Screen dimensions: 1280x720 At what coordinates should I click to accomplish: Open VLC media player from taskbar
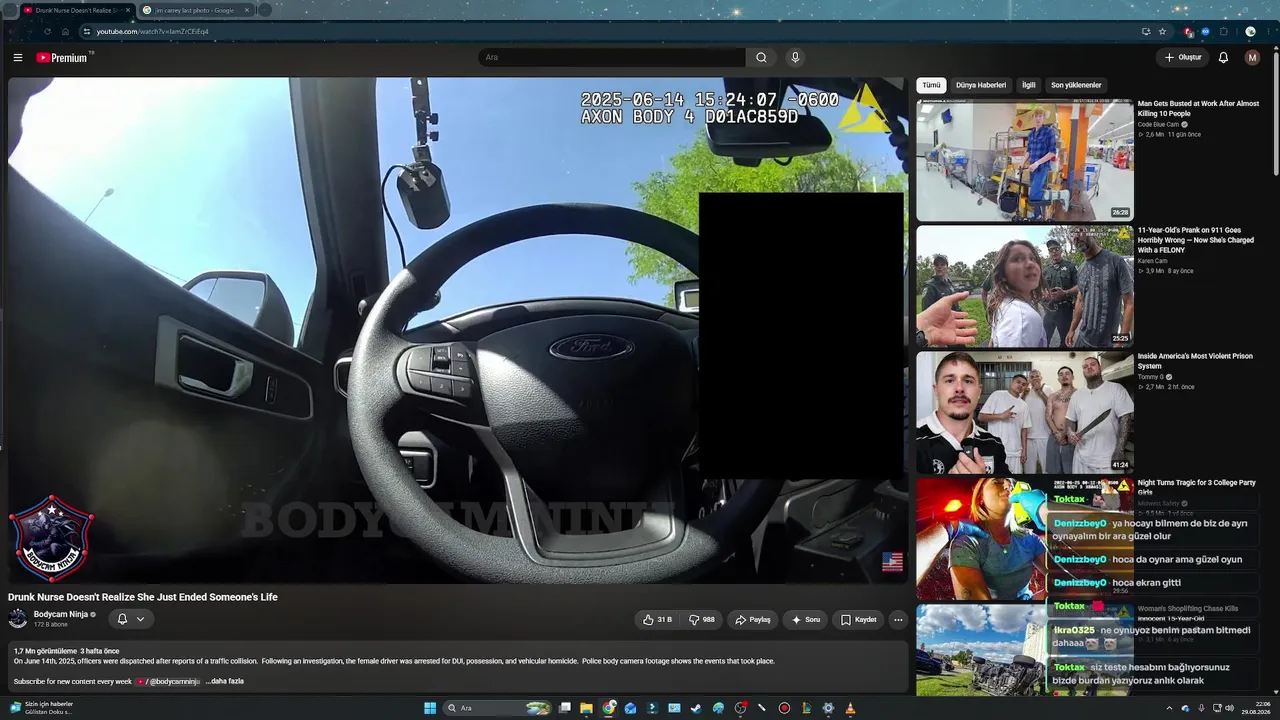[x=850, y=708]
